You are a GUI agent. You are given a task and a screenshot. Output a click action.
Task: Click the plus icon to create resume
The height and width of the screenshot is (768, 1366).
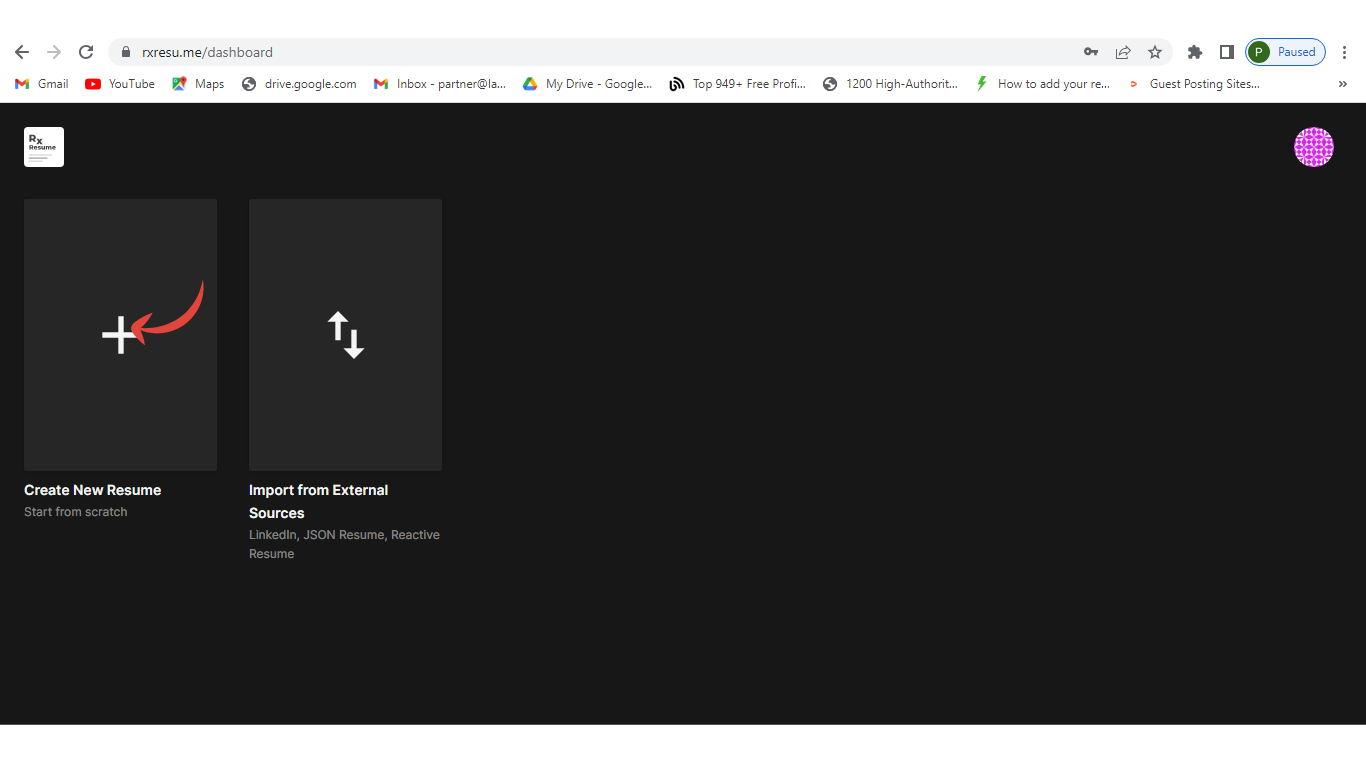(120, 335)
